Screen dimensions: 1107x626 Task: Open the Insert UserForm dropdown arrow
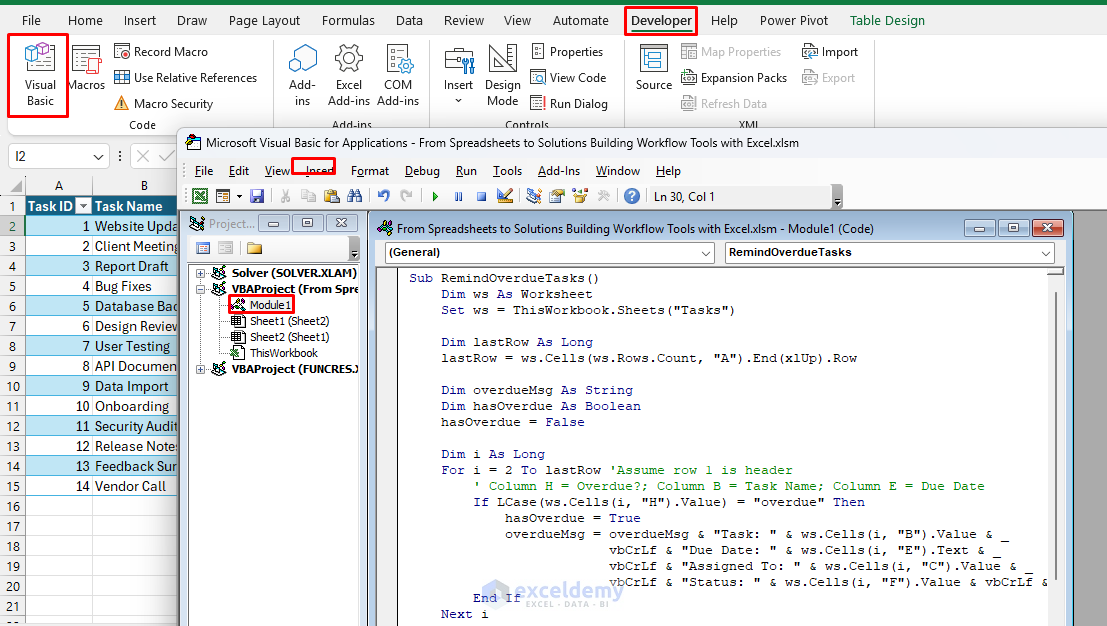[x=239, y=196]
